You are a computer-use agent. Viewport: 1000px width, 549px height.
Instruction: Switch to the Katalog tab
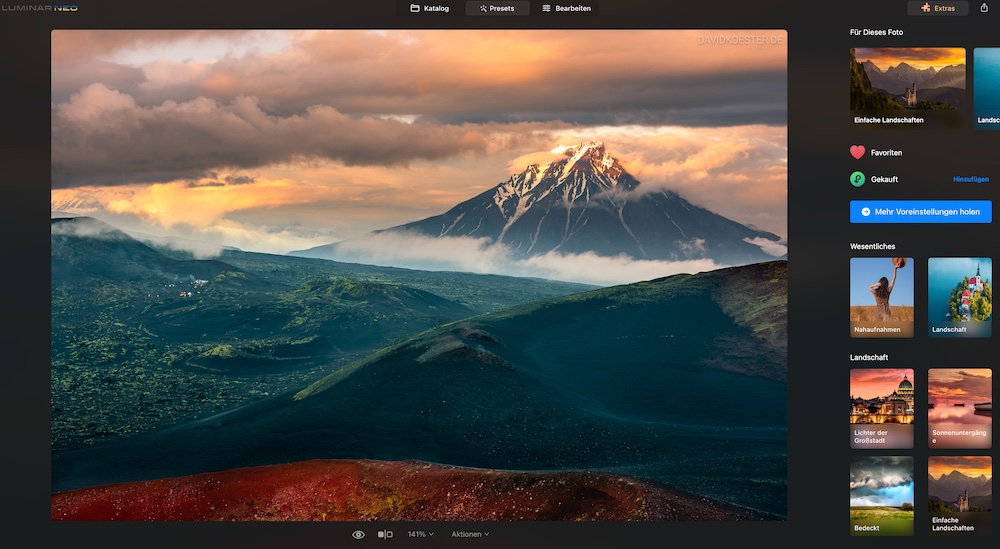[430, 8]
